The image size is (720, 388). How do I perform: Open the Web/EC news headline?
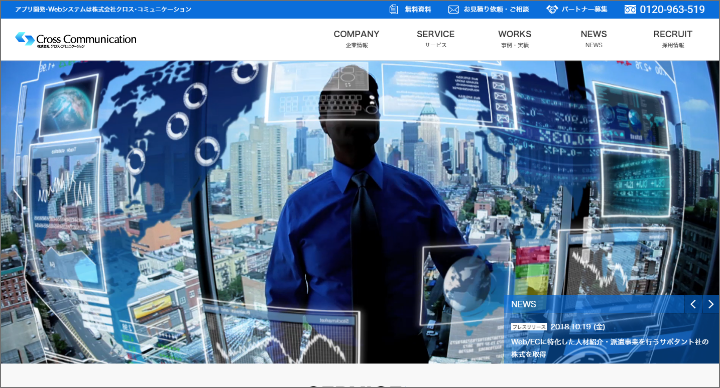(x=610, y=348)
